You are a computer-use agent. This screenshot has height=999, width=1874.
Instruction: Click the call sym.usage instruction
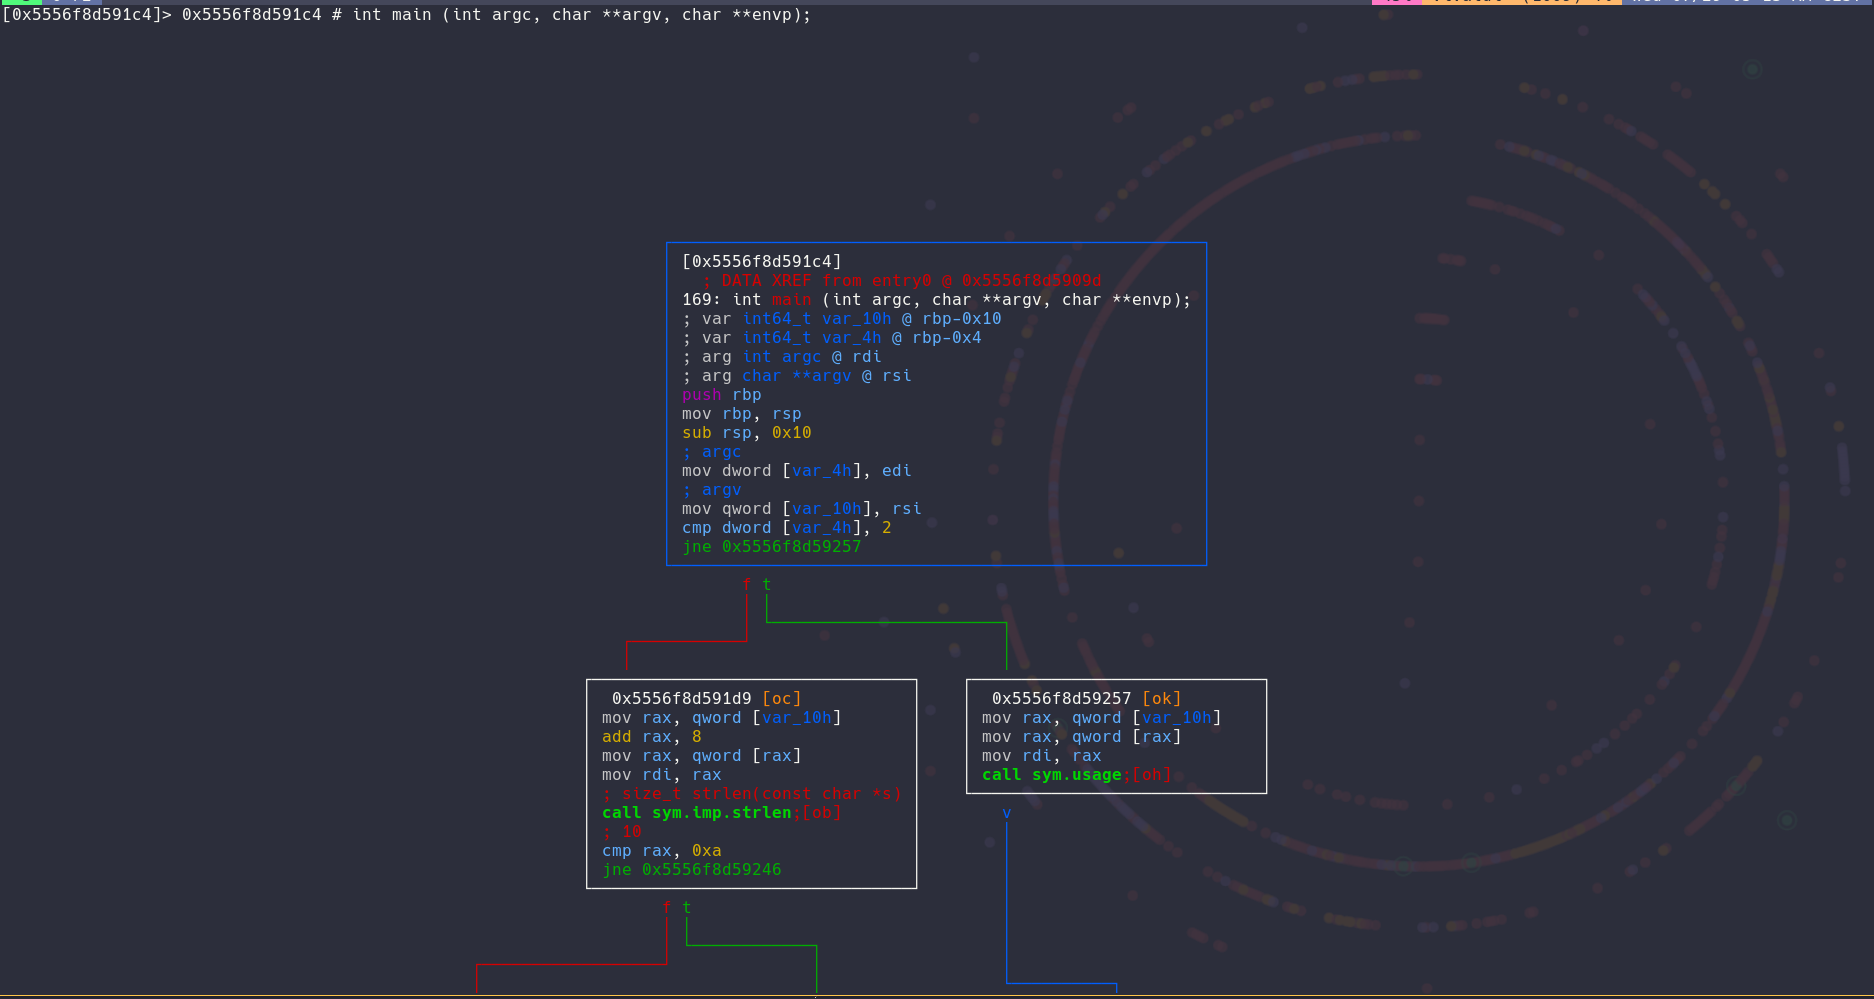pyautogui.click(x=1051, y=775)
